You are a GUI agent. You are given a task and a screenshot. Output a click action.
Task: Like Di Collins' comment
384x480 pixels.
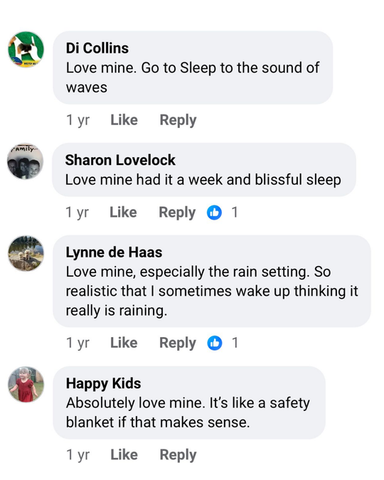click(124, 120)
